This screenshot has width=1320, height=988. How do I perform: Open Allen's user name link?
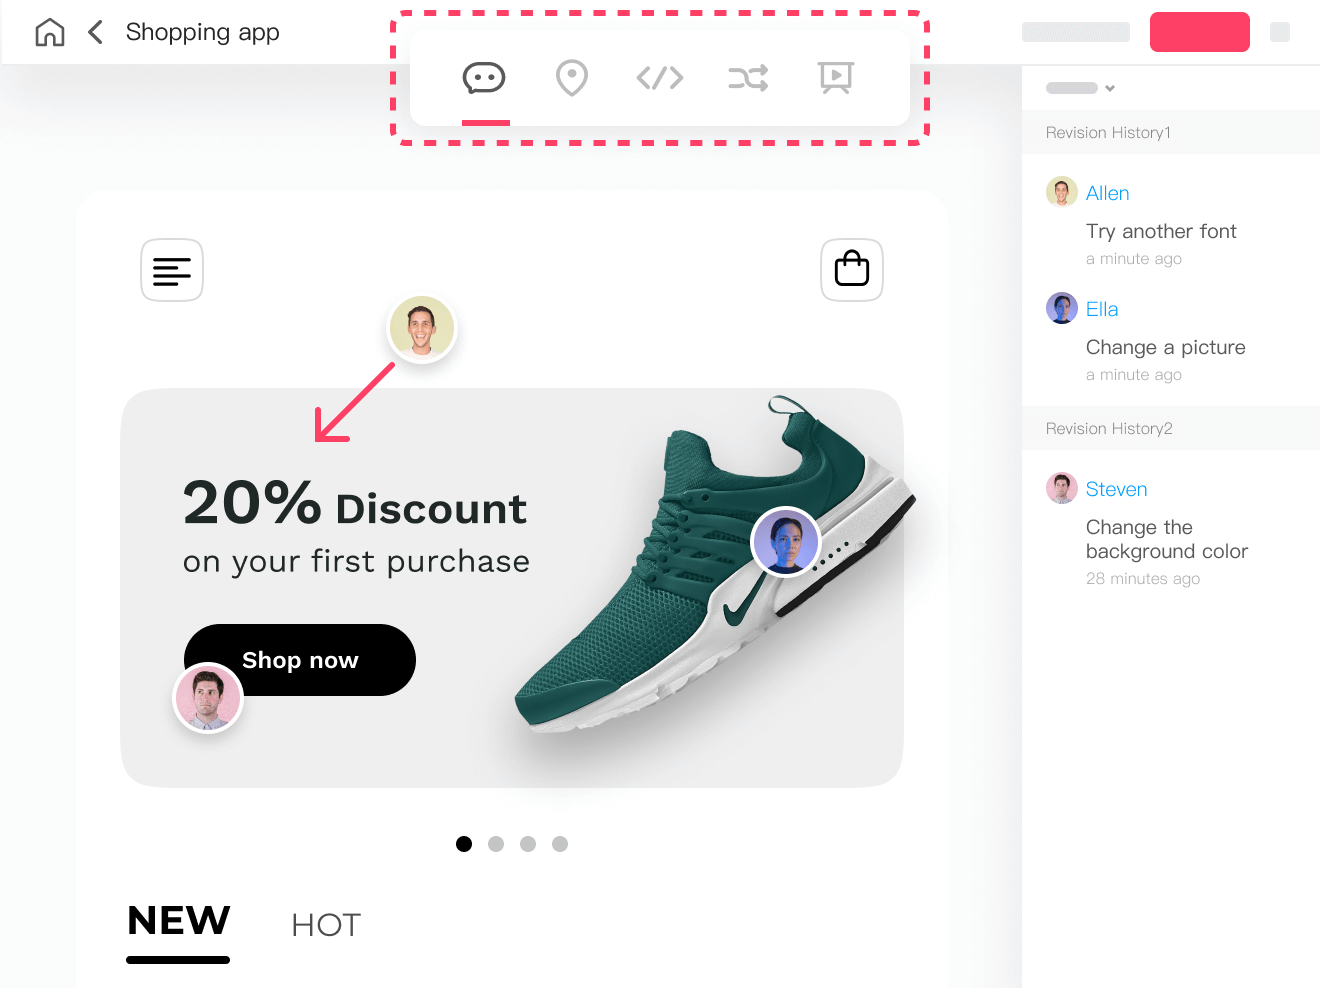[1108, 193]
